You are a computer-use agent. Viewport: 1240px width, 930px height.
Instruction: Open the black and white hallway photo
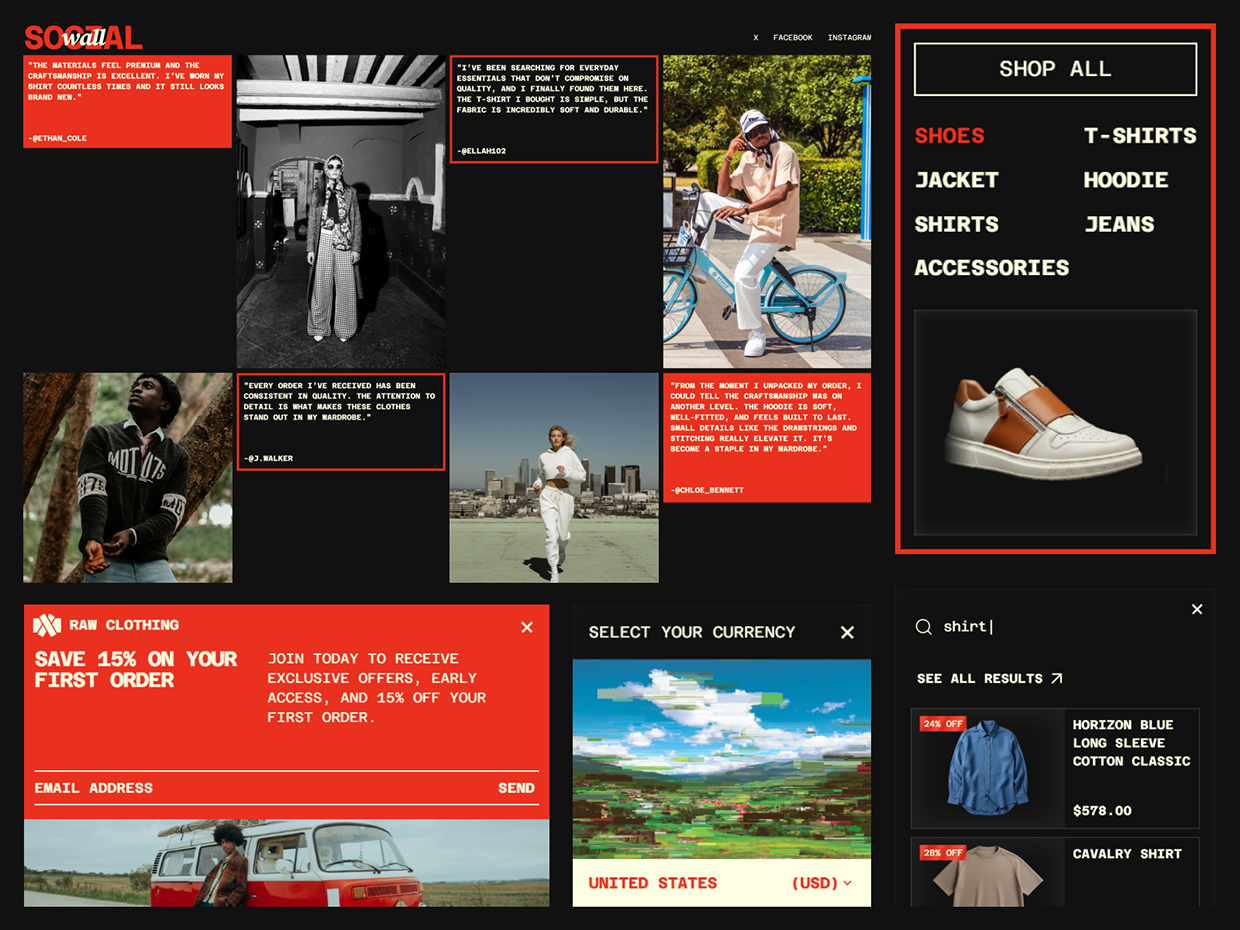click(x=341, y=212)
